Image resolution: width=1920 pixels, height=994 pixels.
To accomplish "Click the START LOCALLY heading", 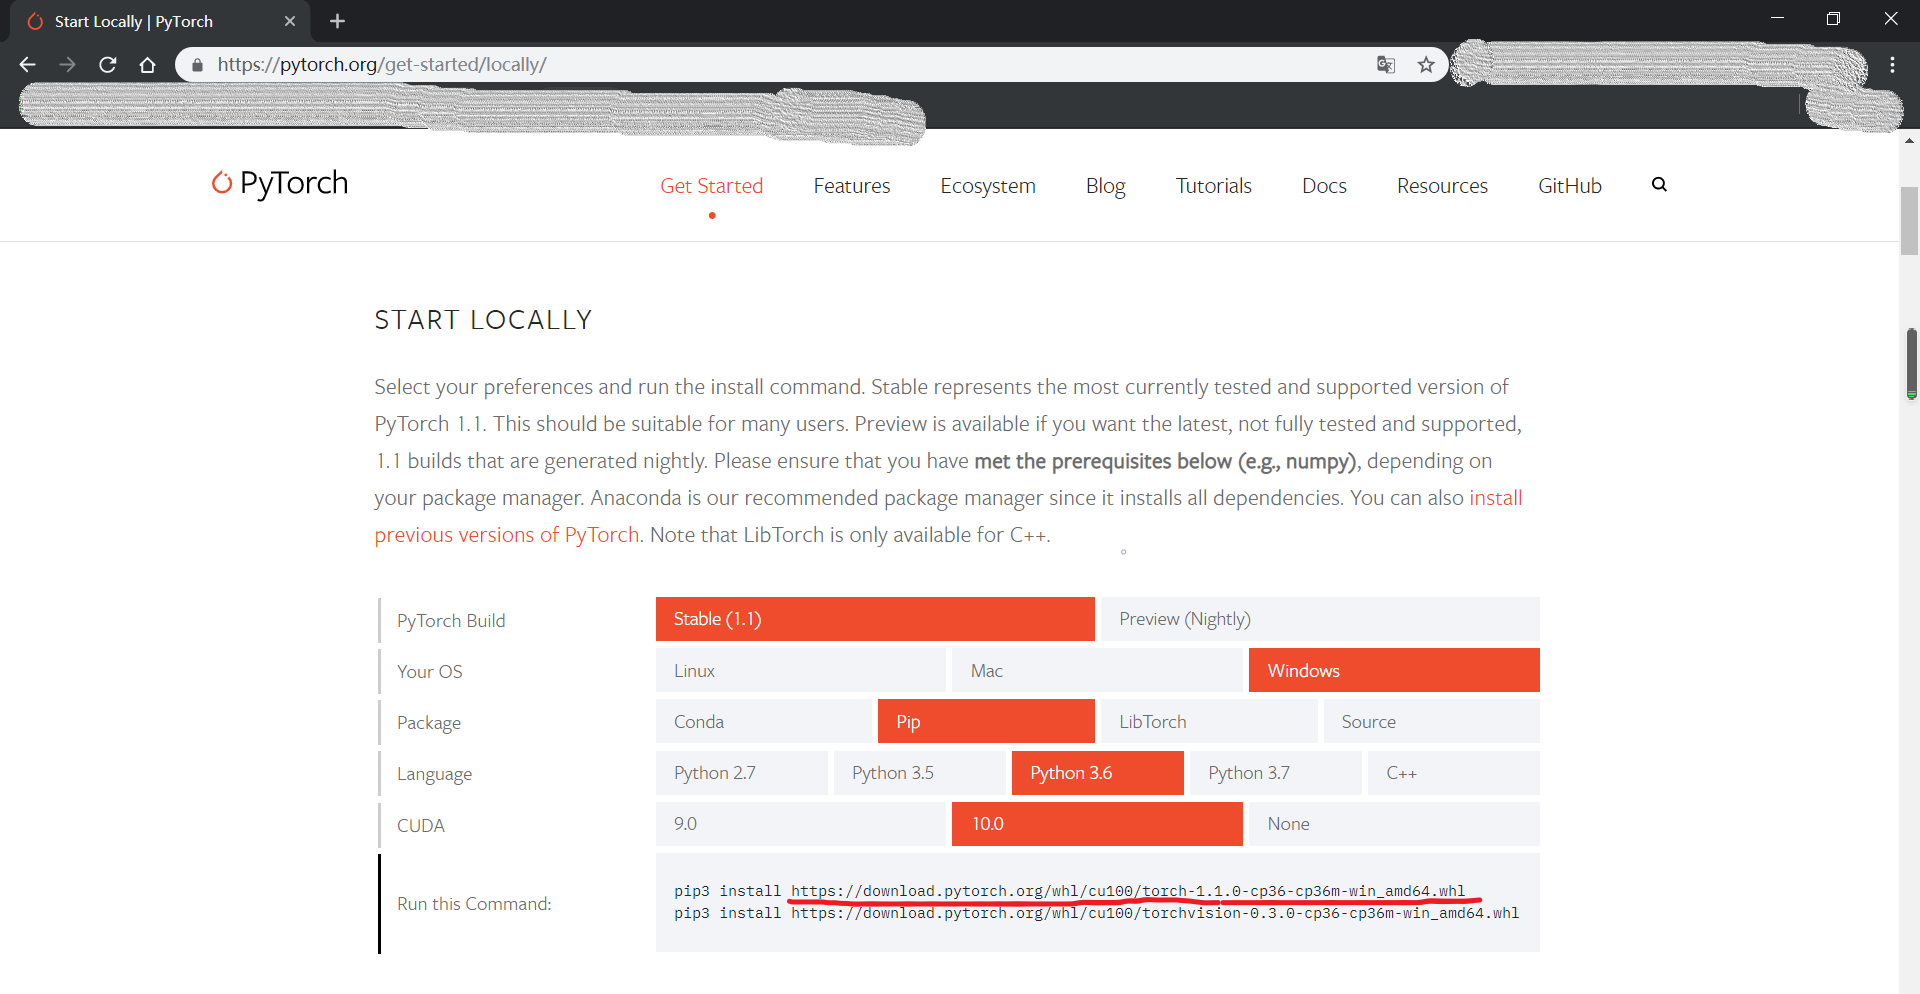I will tap(483, 320).
